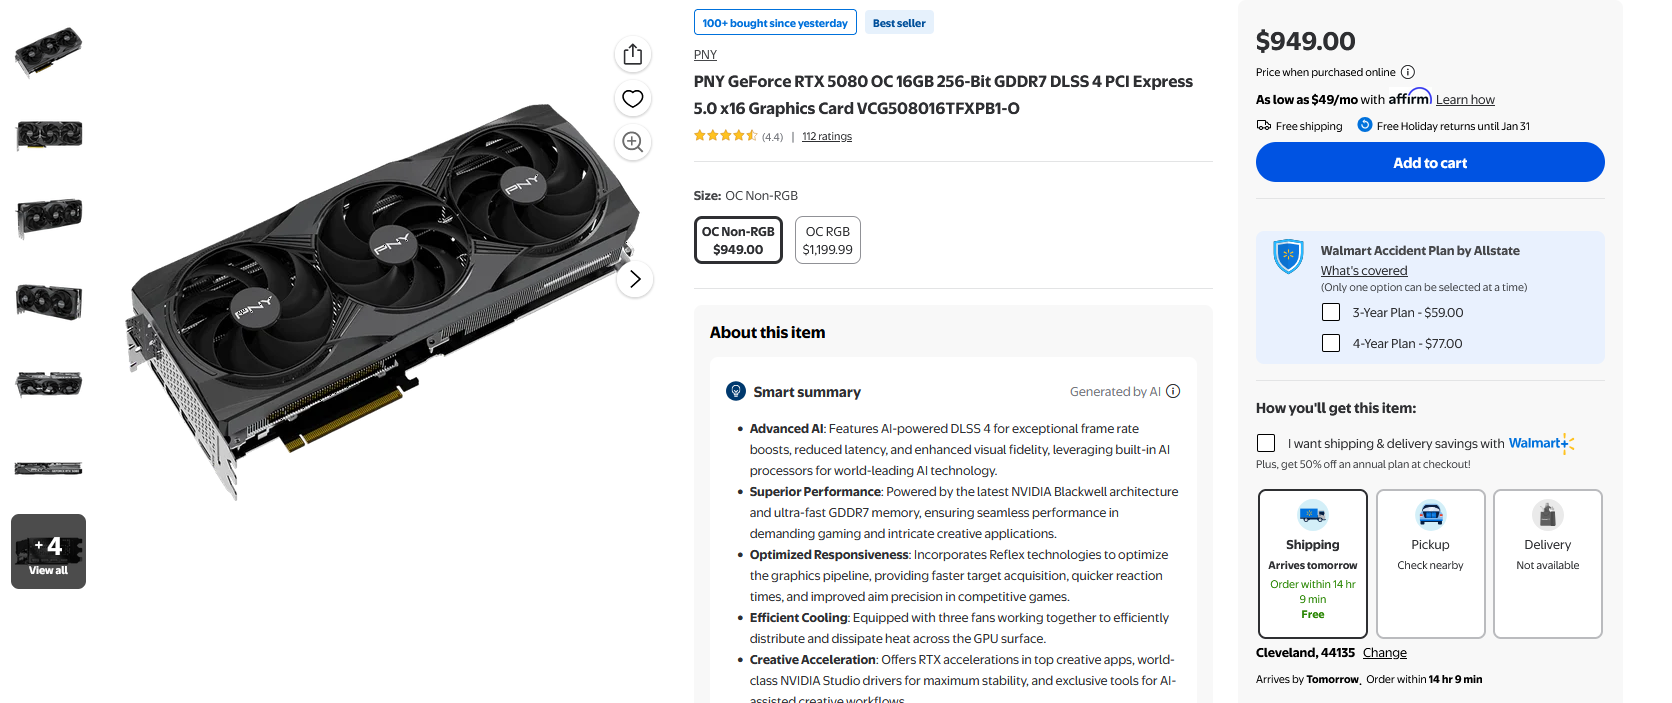Select the Shipping truck option
The width and height of the screenshot is (1672, 703).
pos(1313,563)
